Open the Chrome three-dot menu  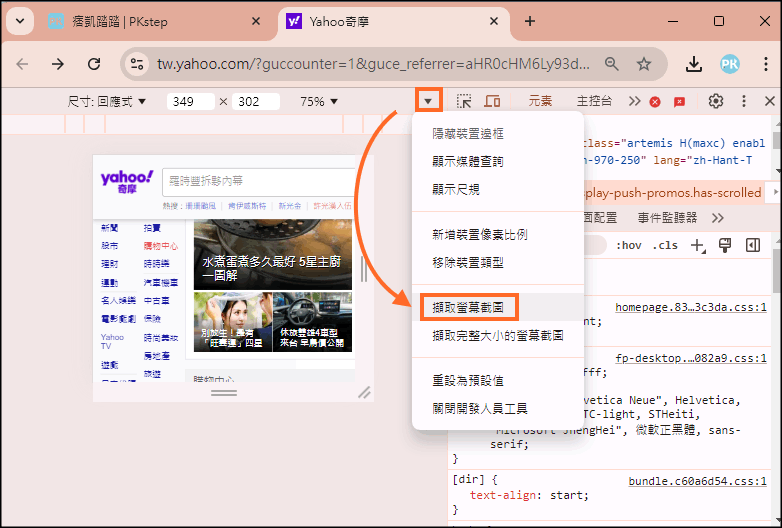click(x=766, y=64)
